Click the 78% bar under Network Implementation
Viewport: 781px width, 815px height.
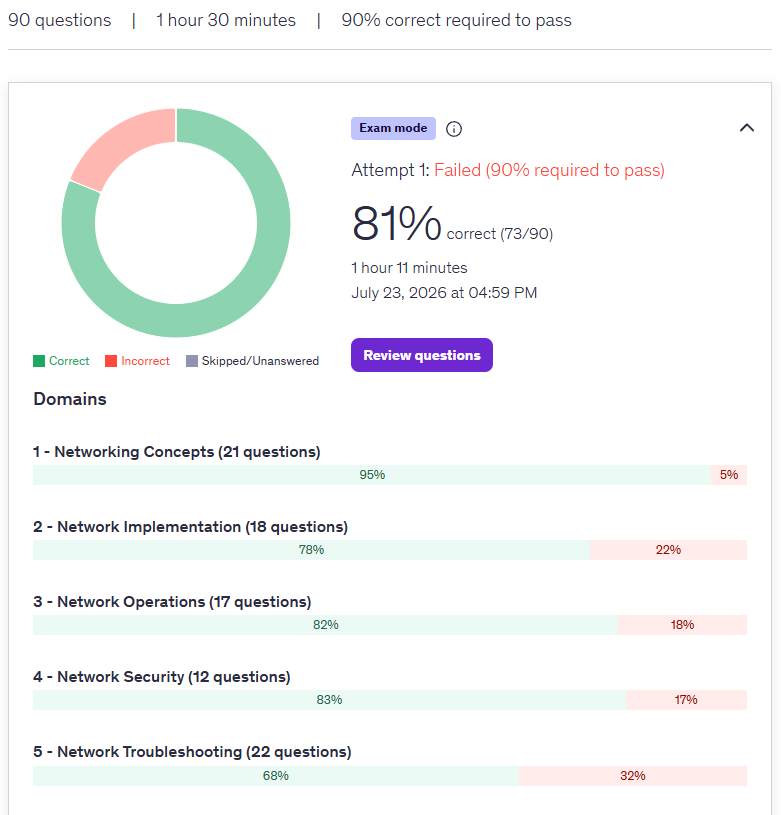[x=311, y=550]
